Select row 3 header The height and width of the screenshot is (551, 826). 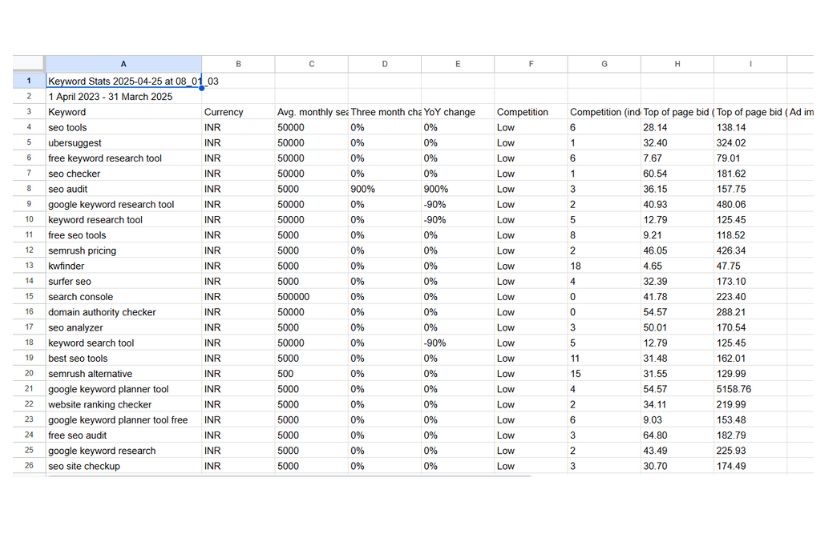(29, 112)
